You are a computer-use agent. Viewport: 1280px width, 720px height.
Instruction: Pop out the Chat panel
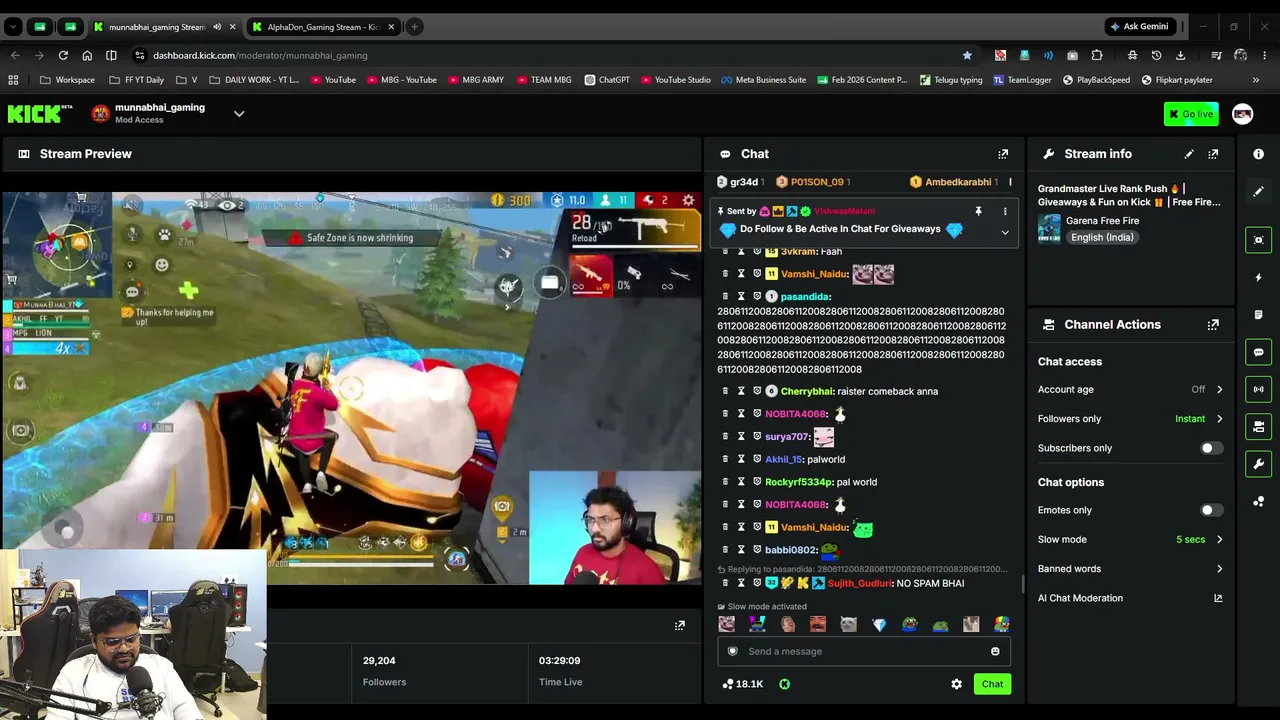(1003, 154)
